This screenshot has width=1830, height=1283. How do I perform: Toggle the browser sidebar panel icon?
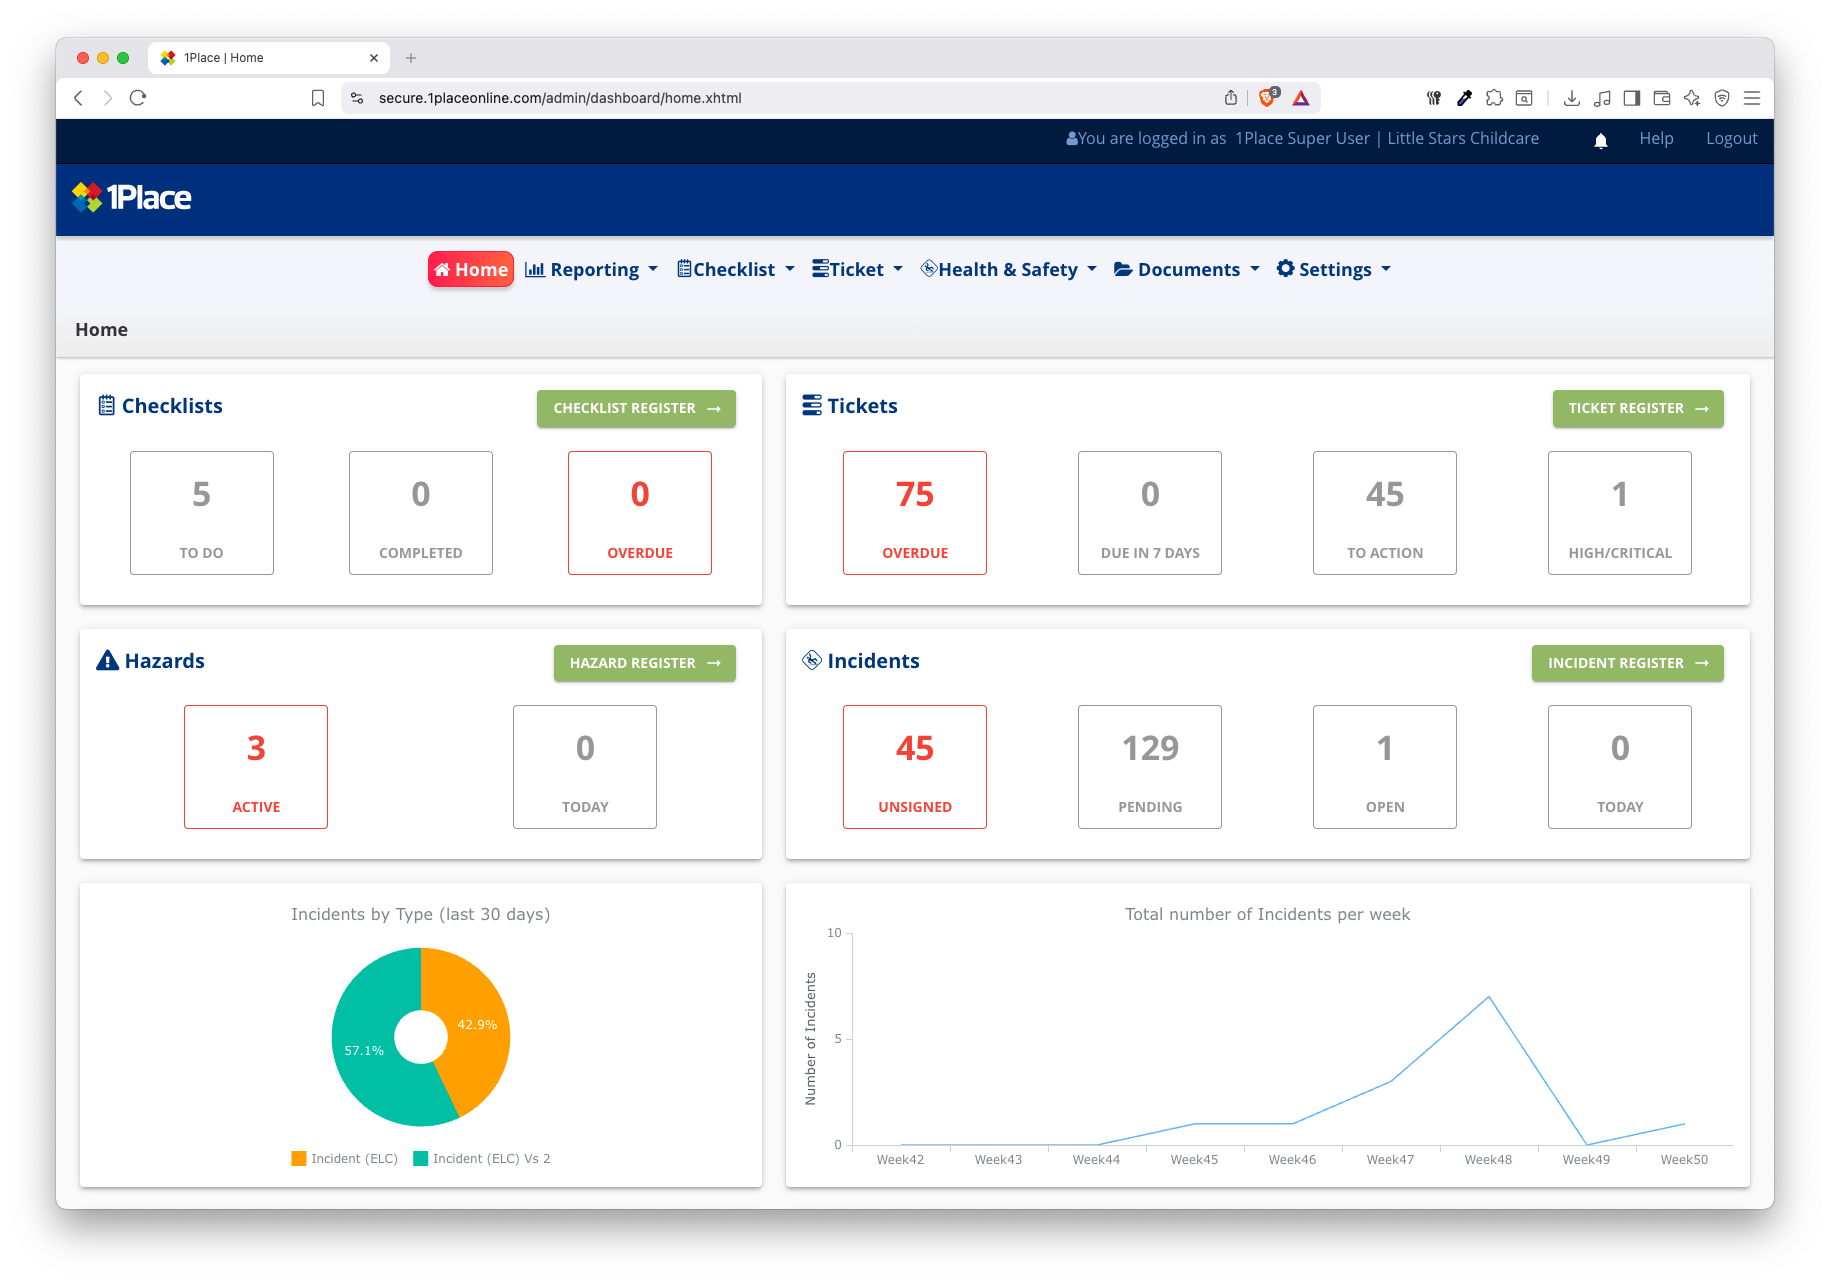coord(1632,98)
